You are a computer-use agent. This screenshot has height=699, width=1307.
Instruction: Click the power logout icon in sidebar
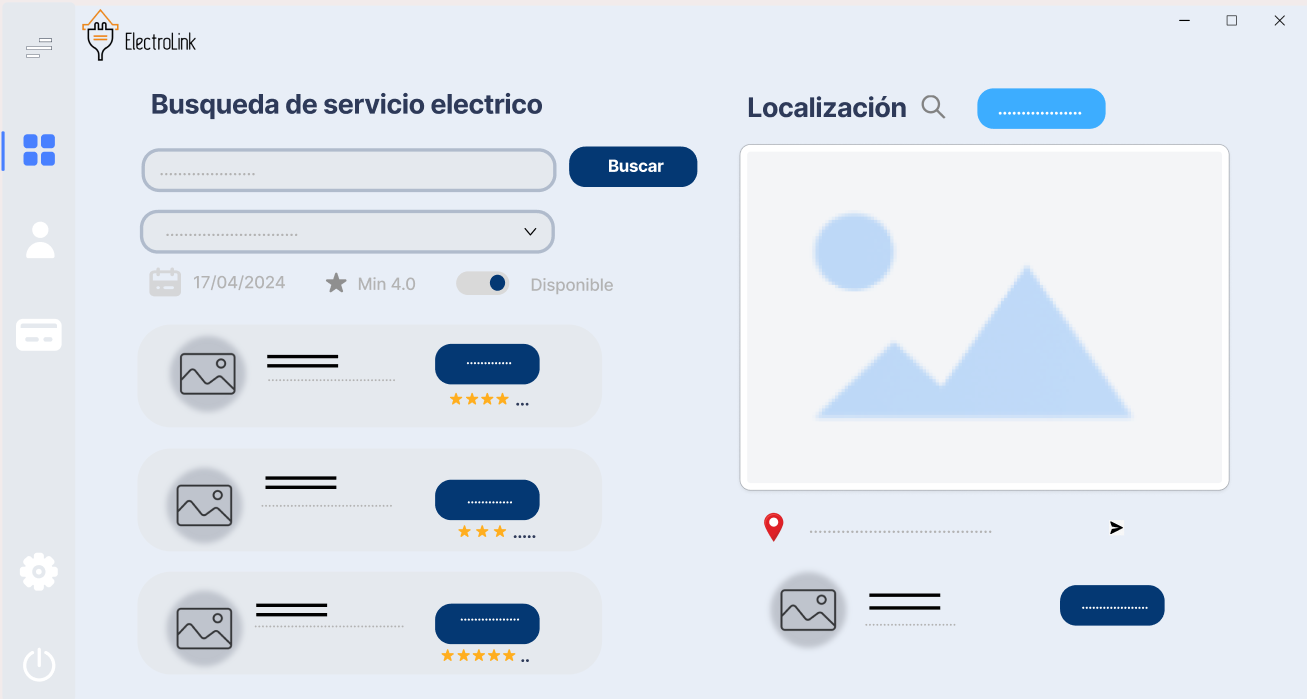point(39,665)
